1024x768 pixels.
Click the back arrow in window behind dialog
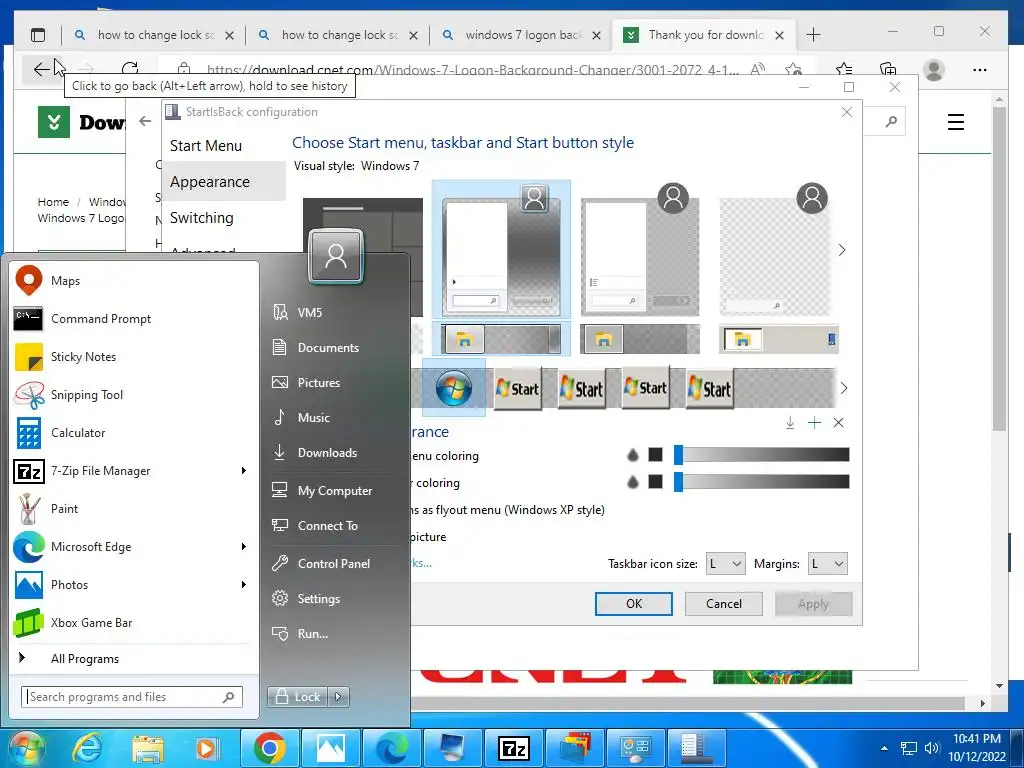click(145, 121)
